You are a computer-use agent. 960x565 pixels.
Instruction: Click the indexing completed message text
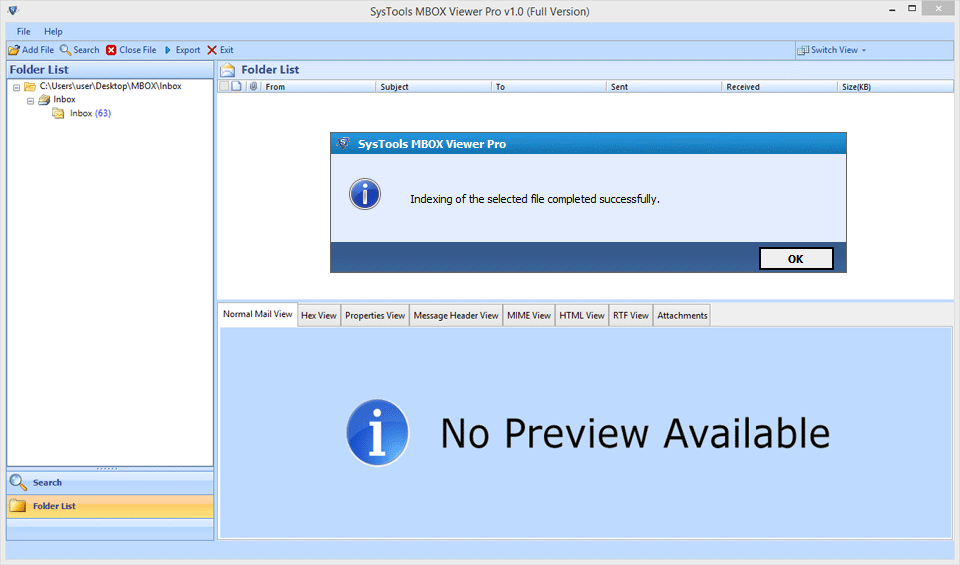point(534,199)
